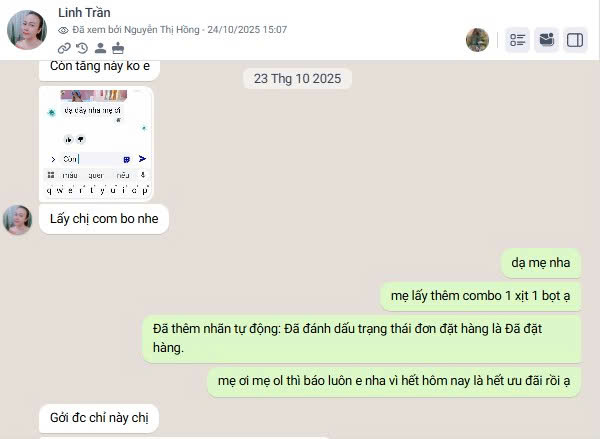The image size is (600, 439).
Task: Click message 'mẹ lấy thêm combo 1 xịt 1 bọt ạ'
Action: click(x=481, y=296)
